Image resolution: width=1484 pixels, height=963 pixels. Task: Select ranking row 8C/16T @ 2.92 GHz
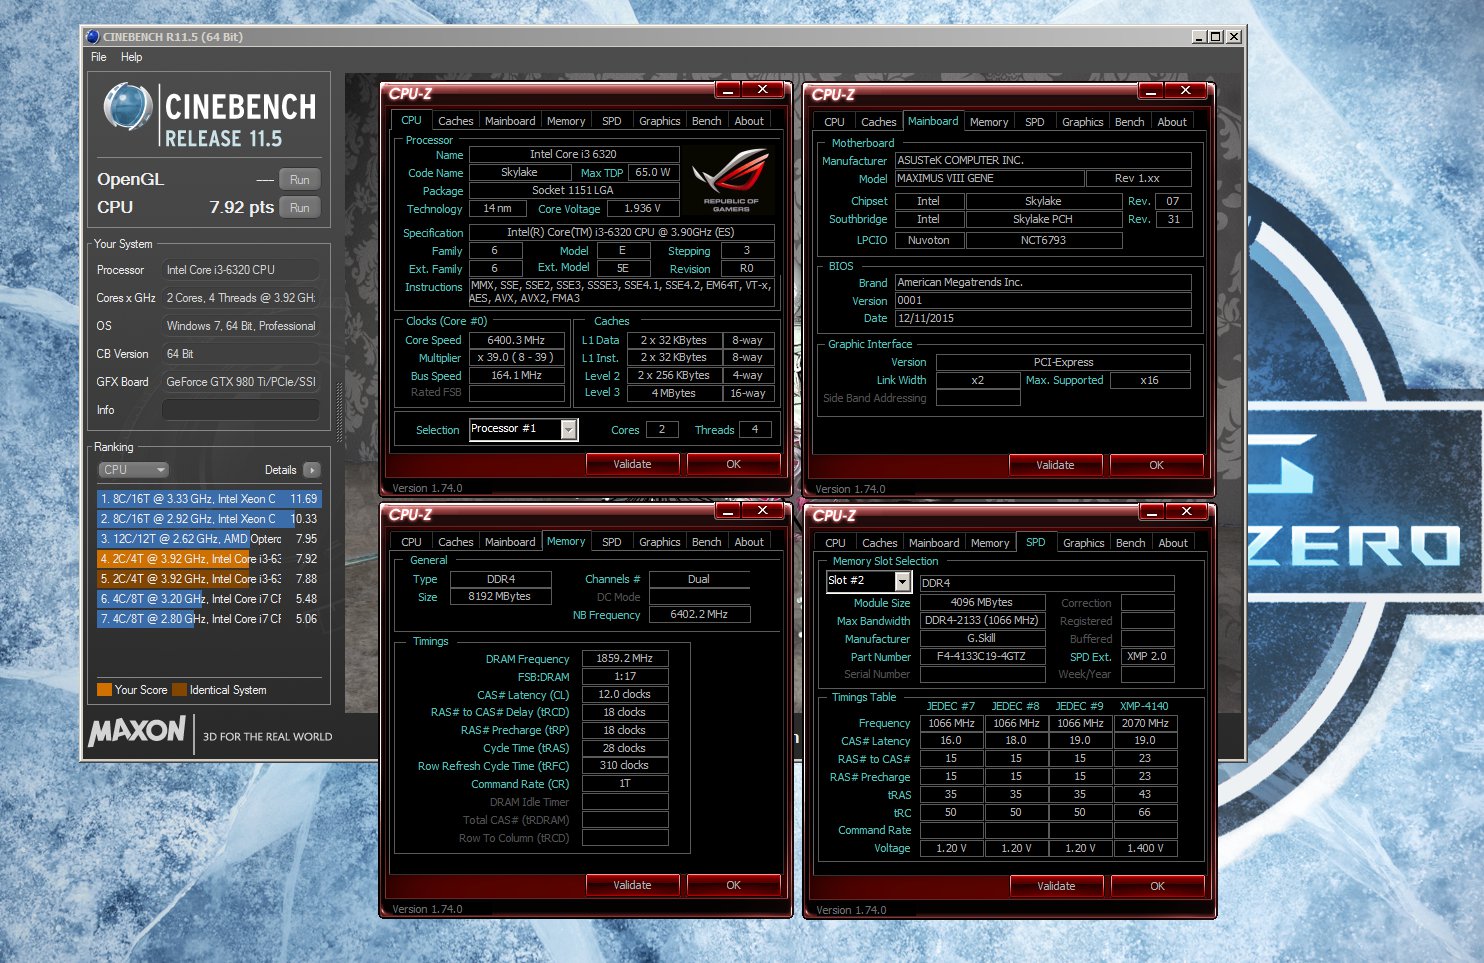[x=209, y=519]
